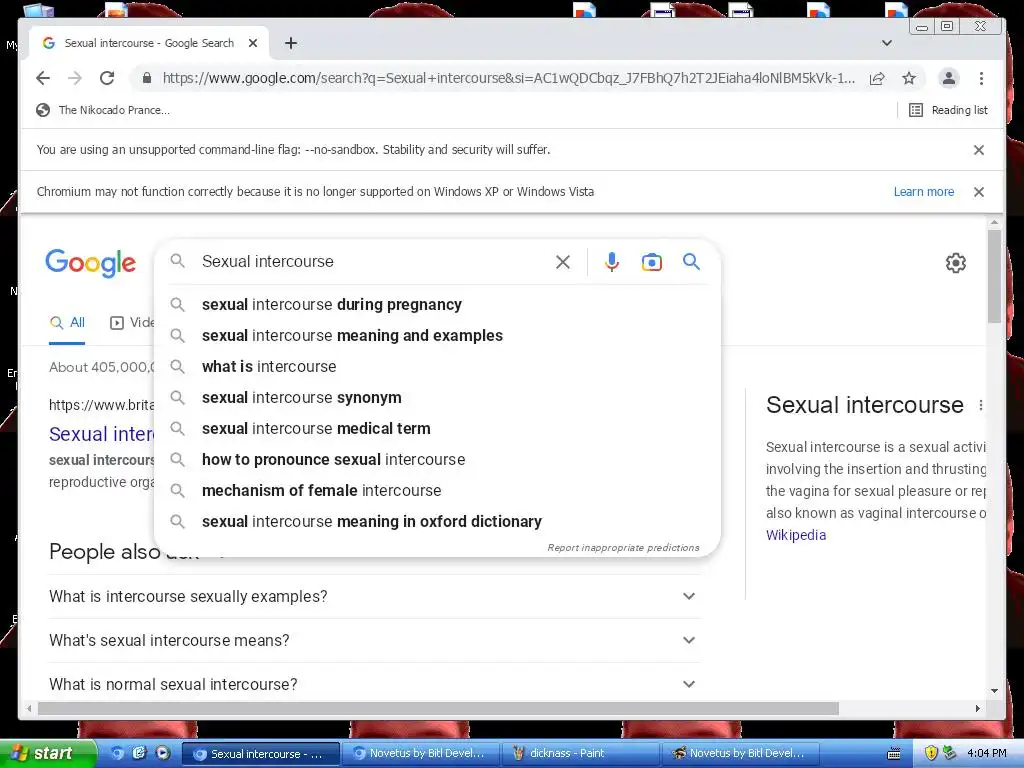Select suggestion 'during pregnancy'
The height and width of the screenshot is (768, 1024).
[438, 304]
